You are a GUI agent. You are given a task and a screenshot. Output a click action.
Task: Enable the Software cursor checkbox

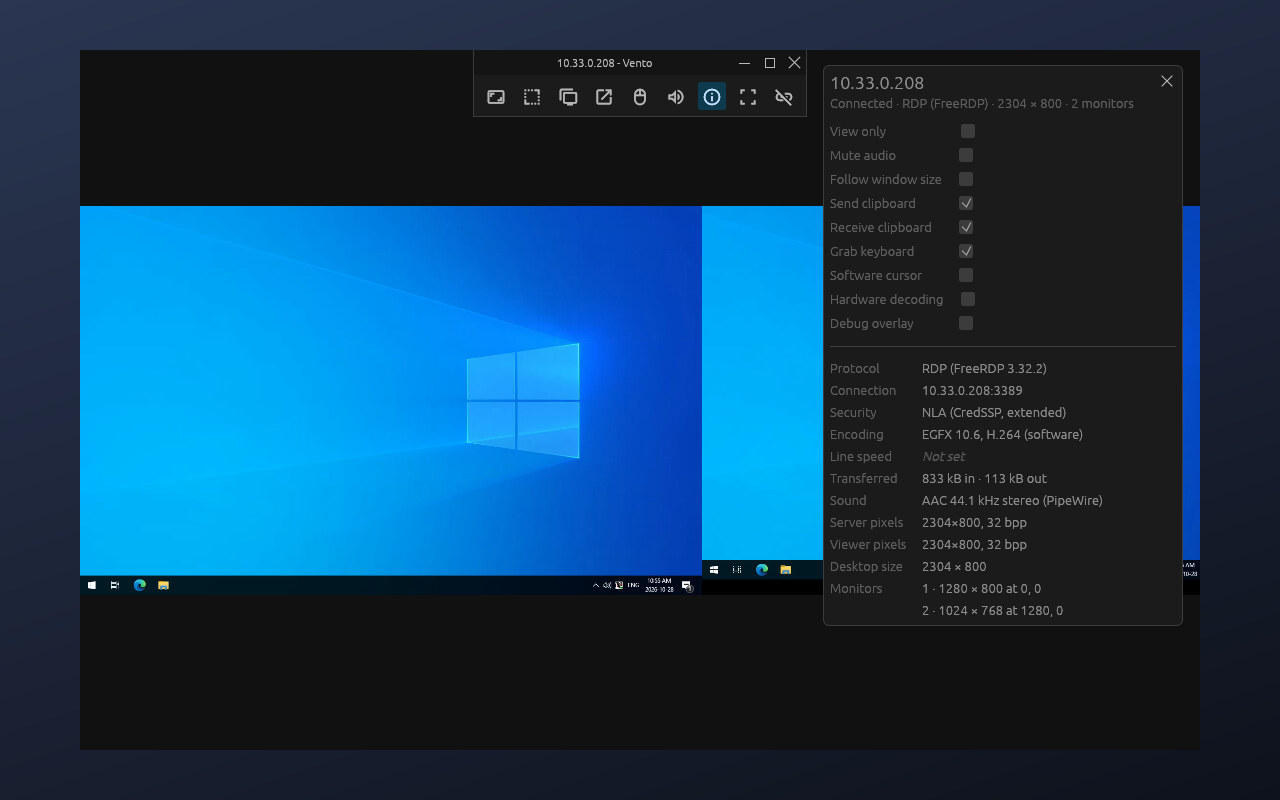pyautogui.click(x=966, y=275)
